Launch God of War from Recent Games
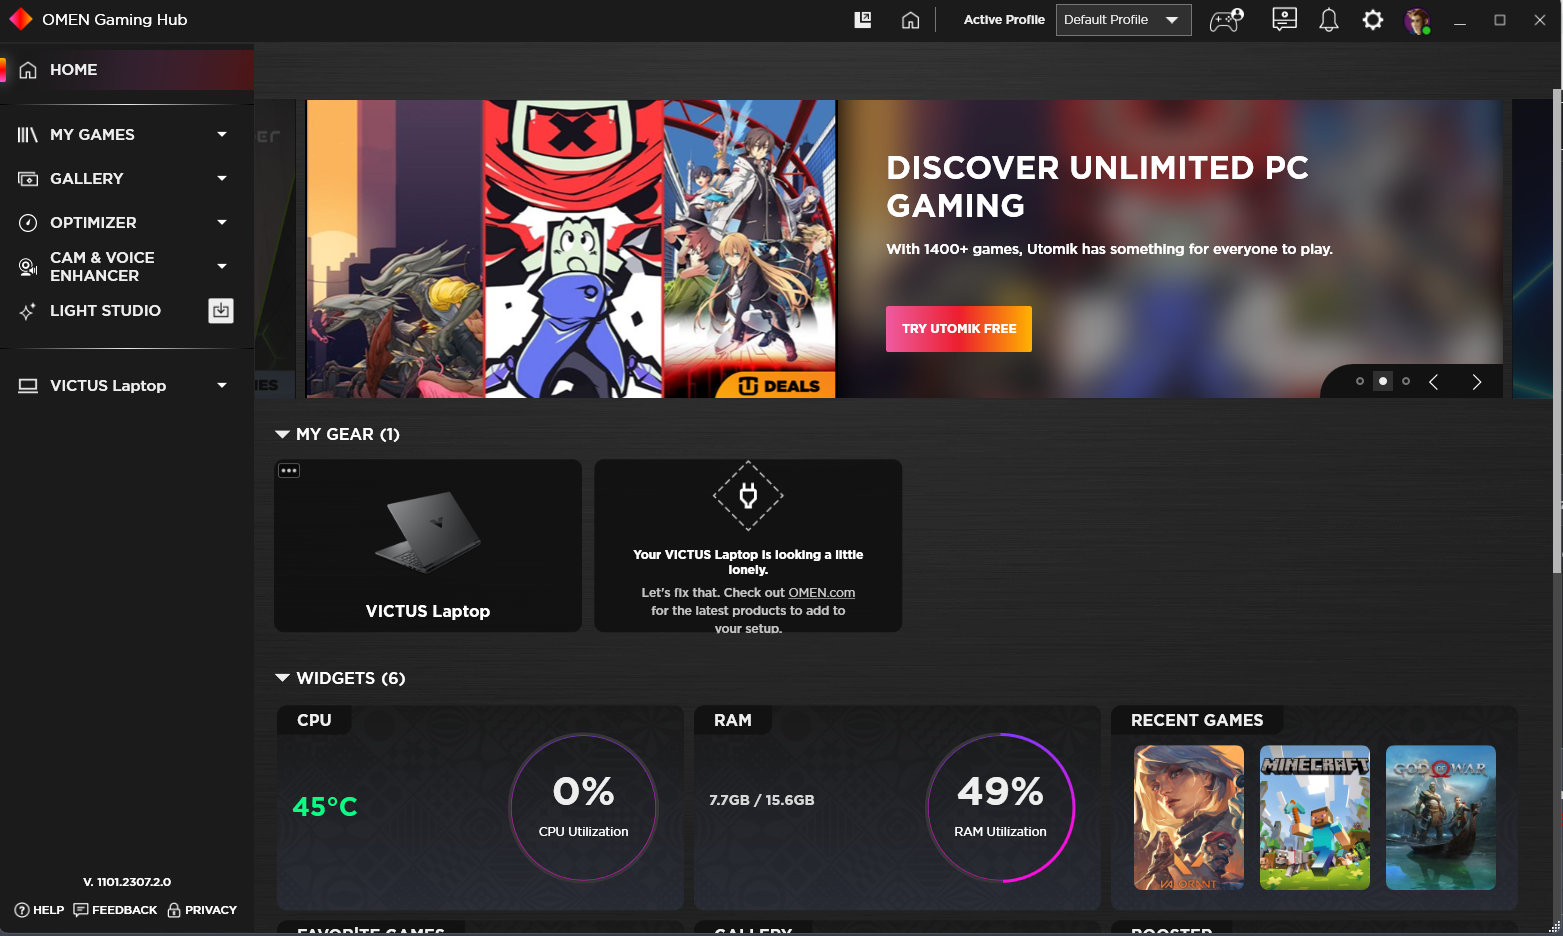This screenshot has height=936, width=1563. click(x=1441, y=818)
